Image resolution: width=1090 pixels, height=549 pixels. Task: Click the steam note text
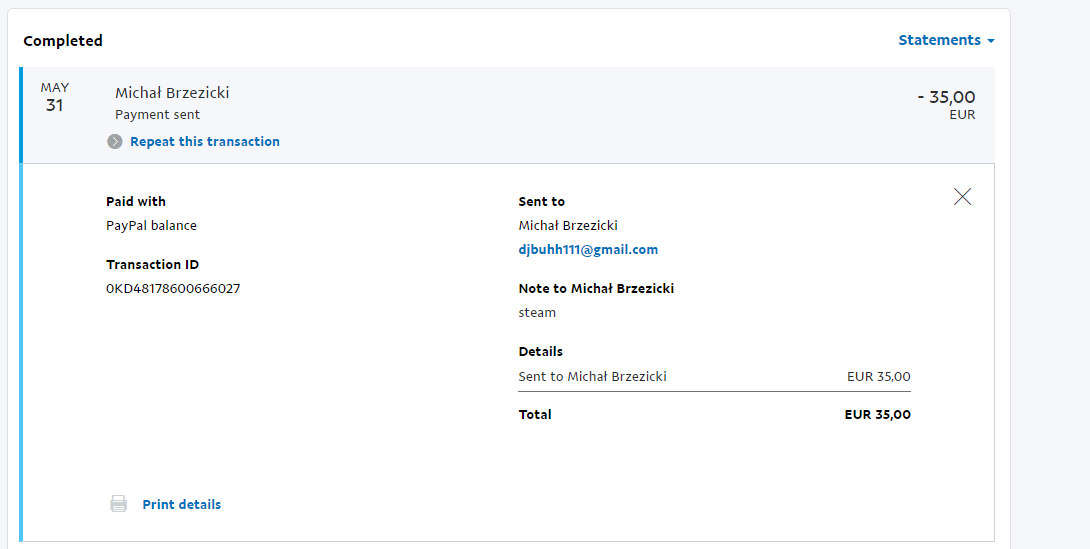click(537, 313)
